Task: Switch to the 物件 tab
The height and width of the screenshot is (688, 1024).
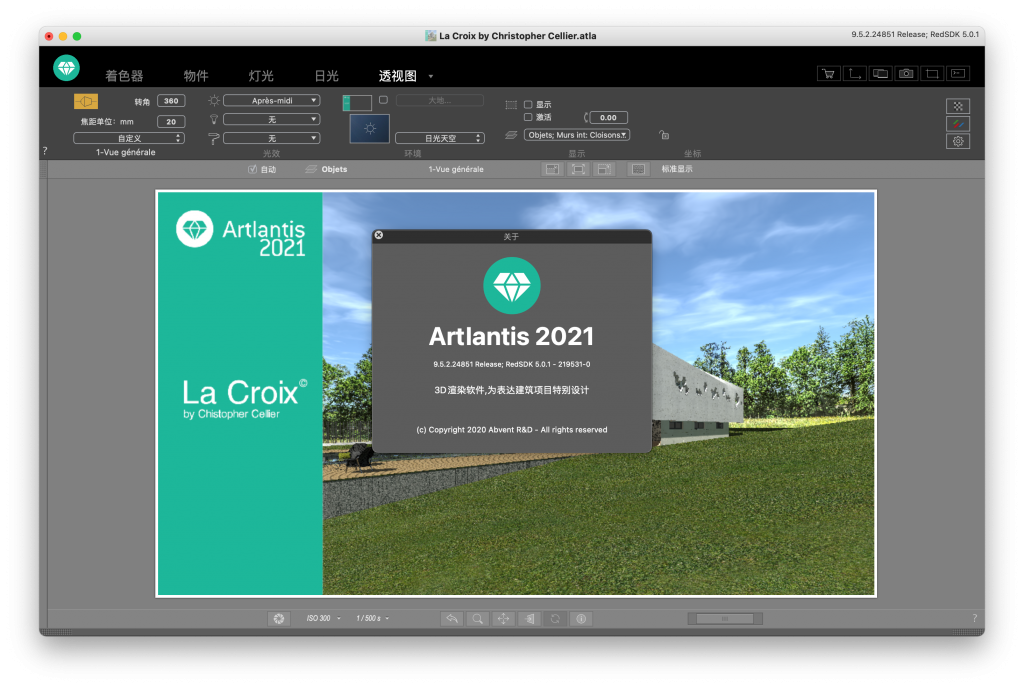Action: pos(196,76)
